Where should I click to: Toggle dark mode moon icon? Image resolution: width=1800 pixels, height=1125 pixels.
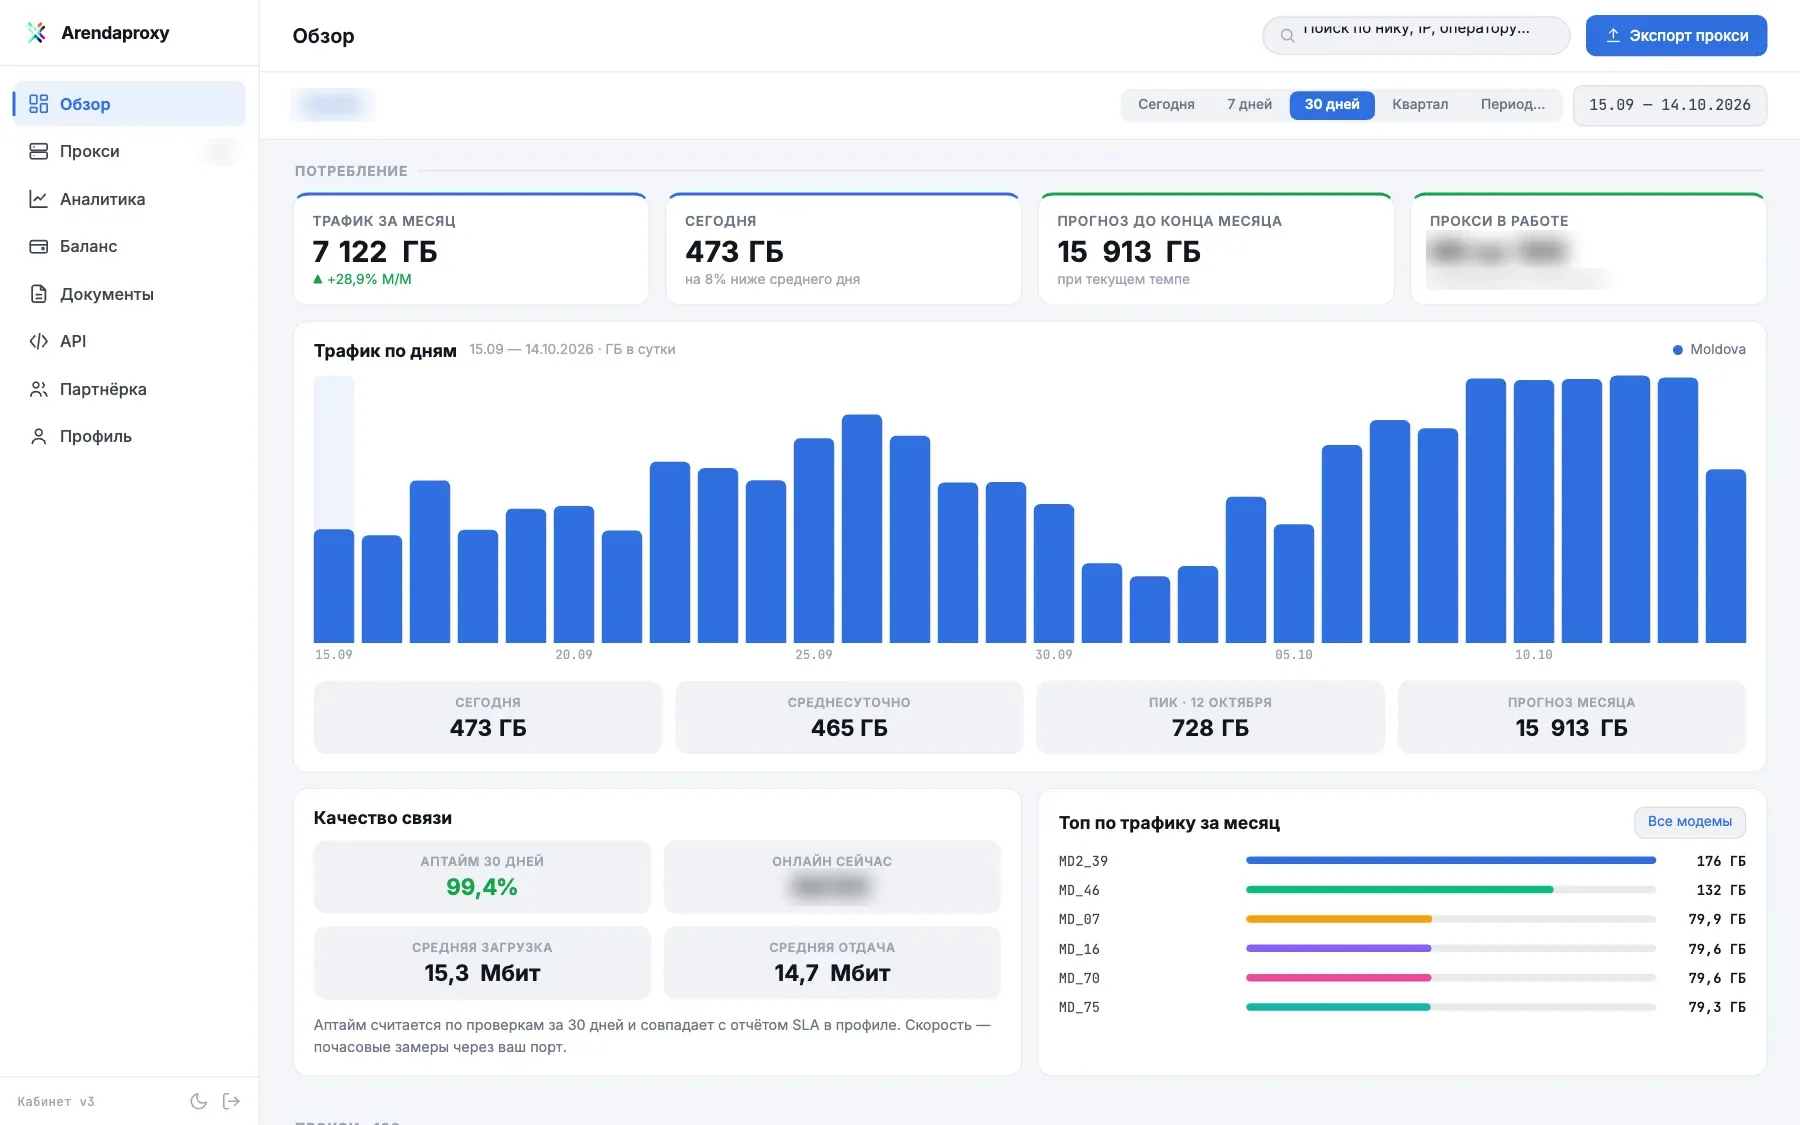199,1101
